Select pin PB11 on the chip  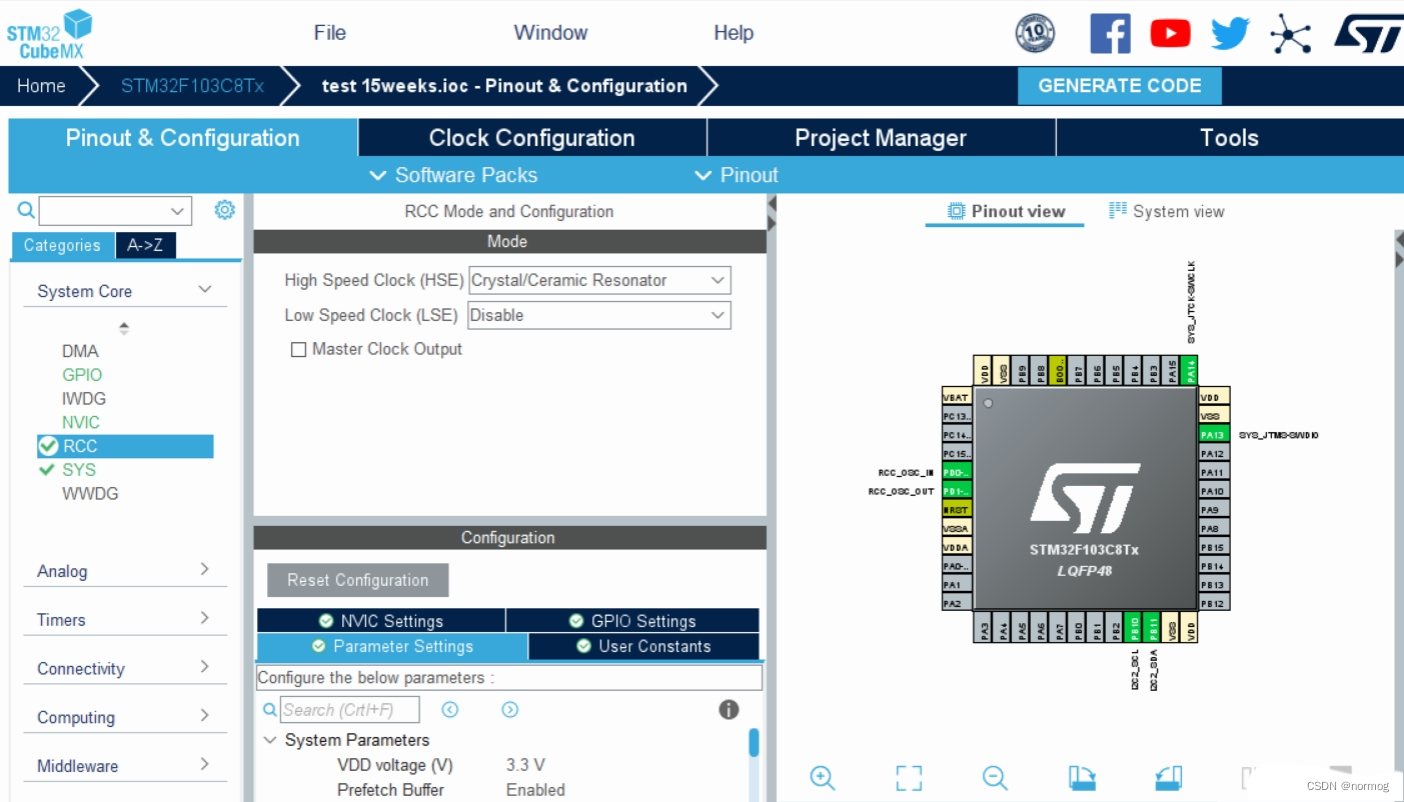pos(1152,627)
